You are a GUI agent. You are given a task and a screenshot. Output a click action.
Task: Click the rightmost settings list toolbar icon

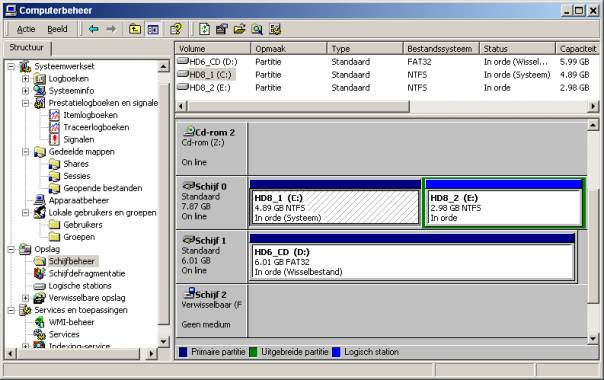pos(275,29)
